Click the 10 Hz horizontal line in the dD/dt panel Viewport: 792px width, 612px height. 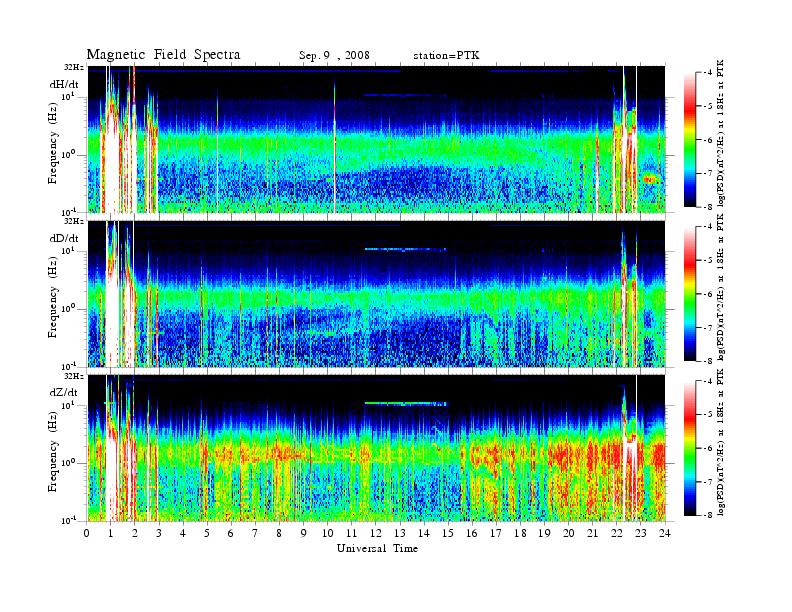[x=406, y=249]
